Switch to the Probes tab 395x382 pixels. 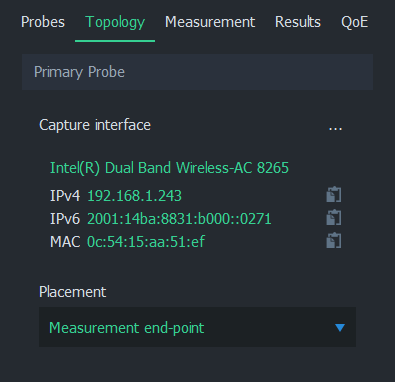43,22
